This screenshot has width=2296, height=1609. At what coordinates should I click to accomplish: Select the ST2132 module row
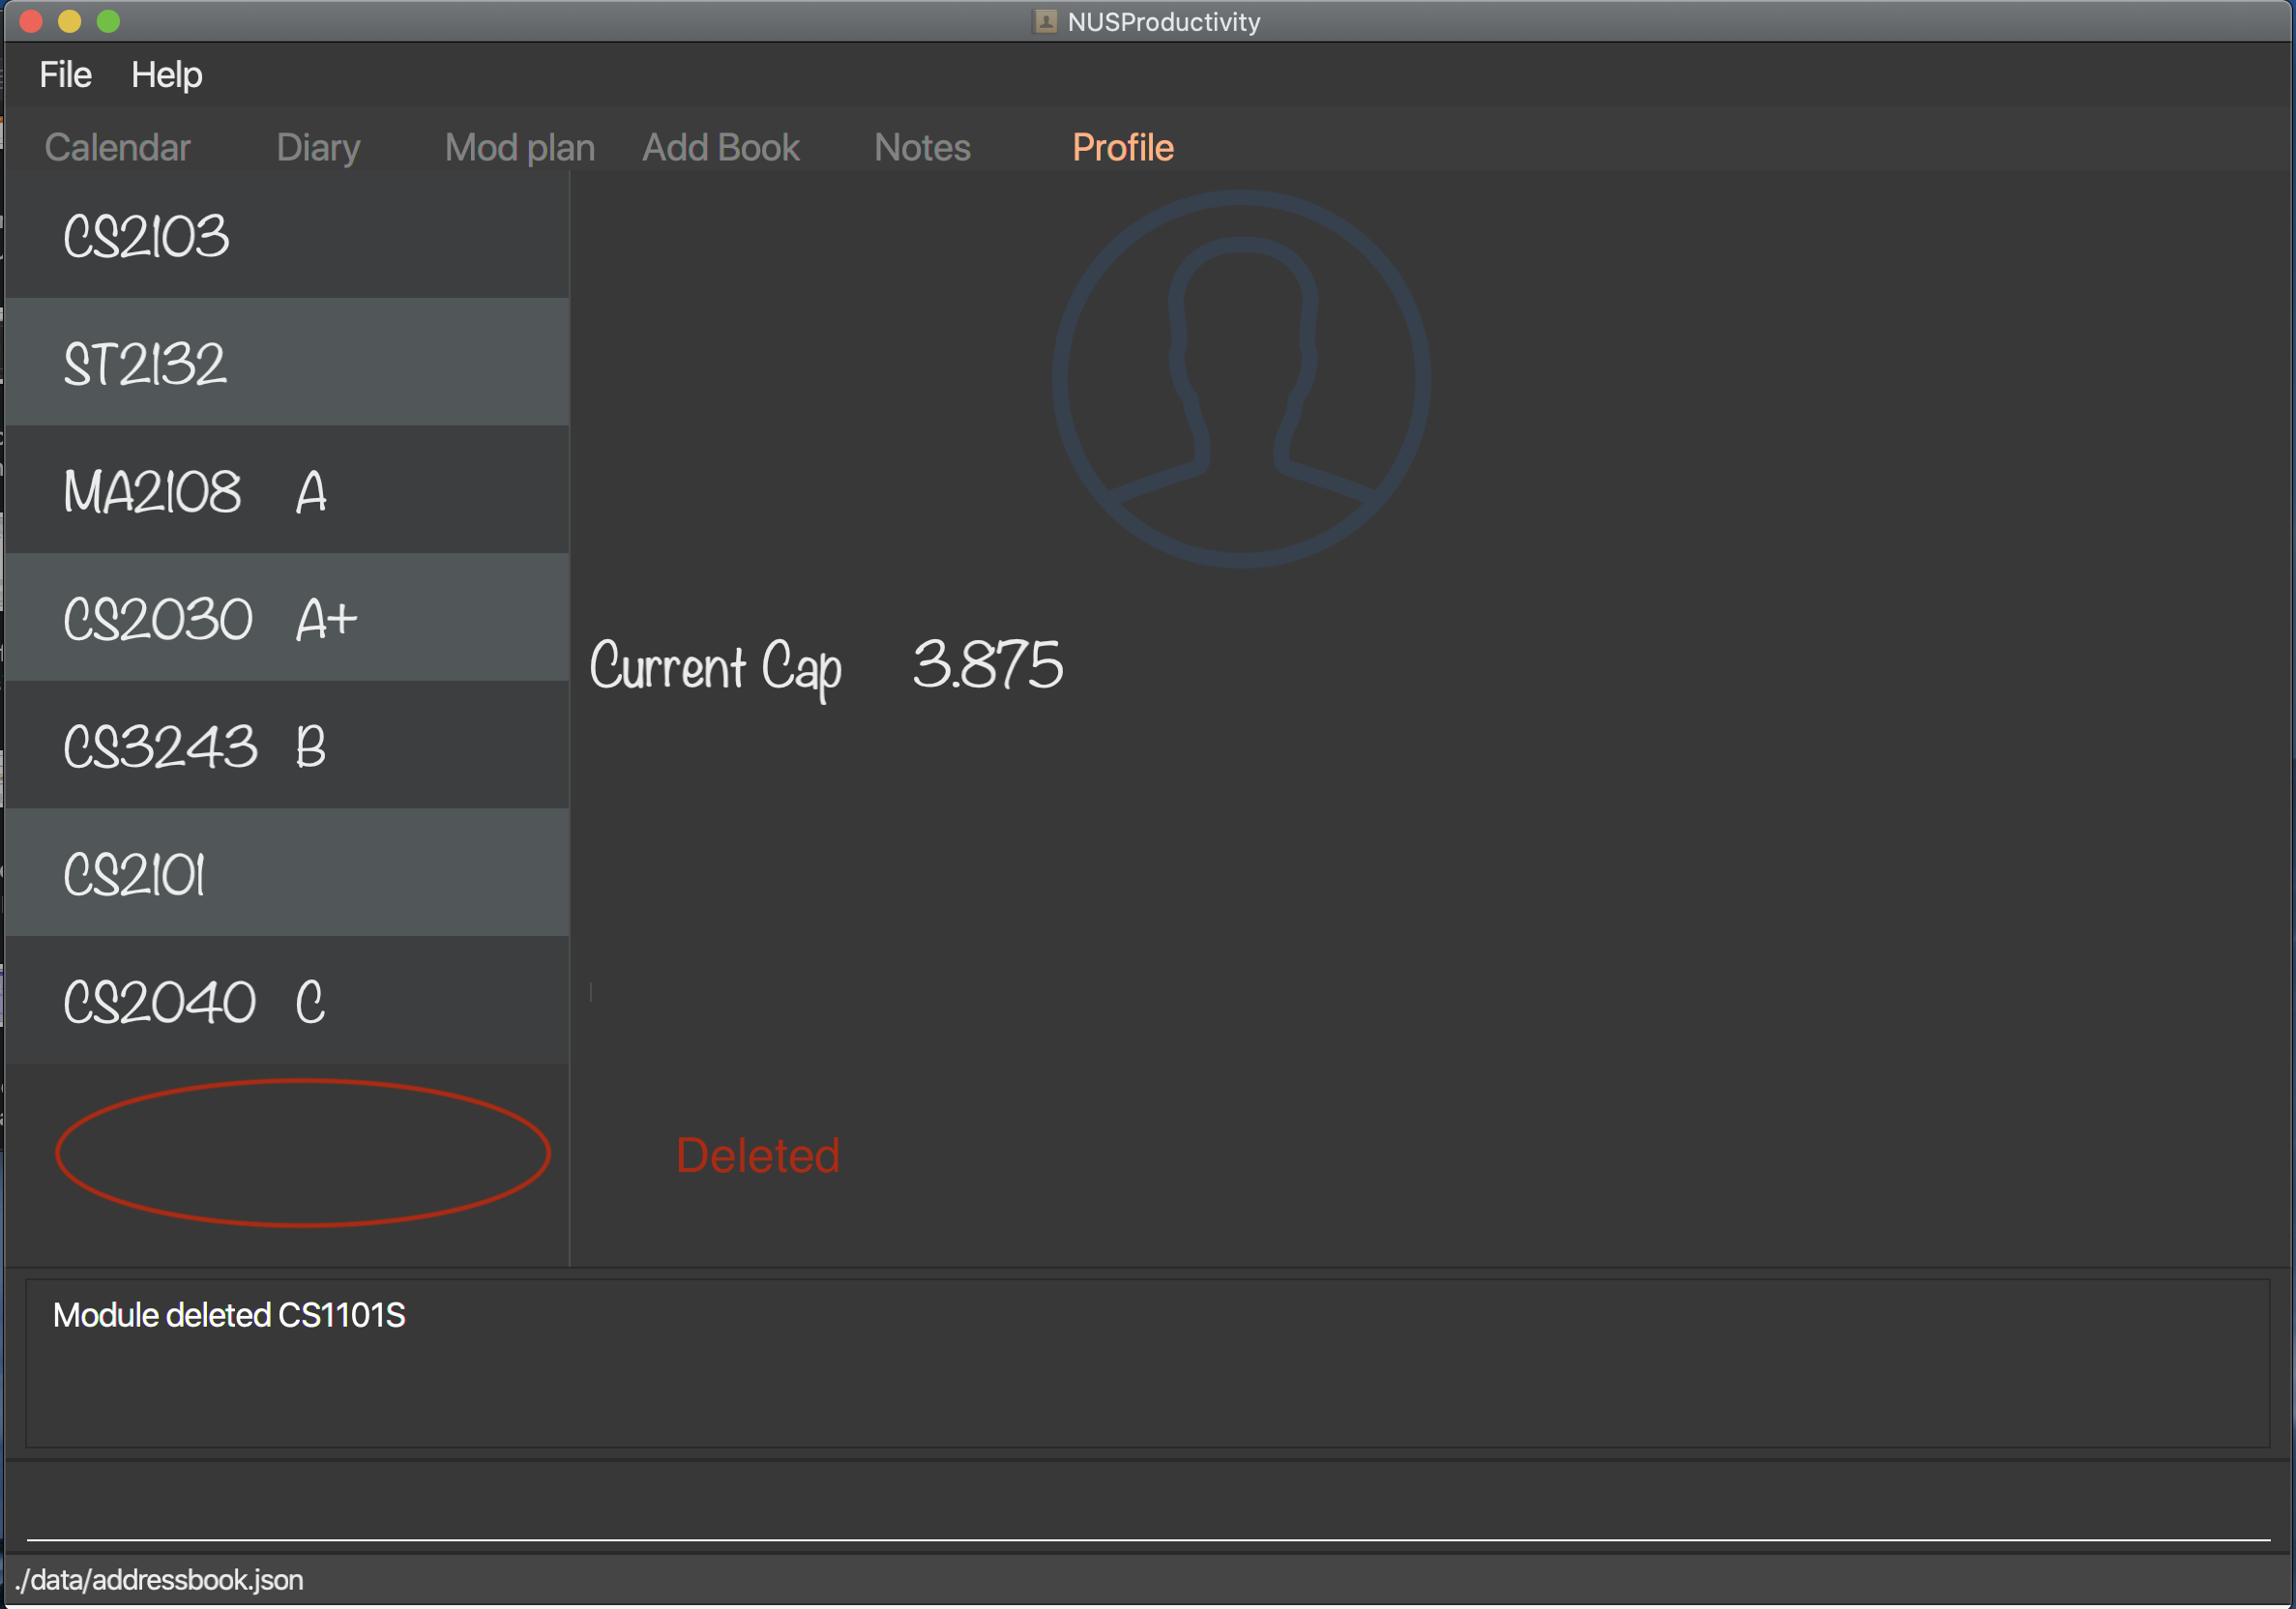point(287,362)
